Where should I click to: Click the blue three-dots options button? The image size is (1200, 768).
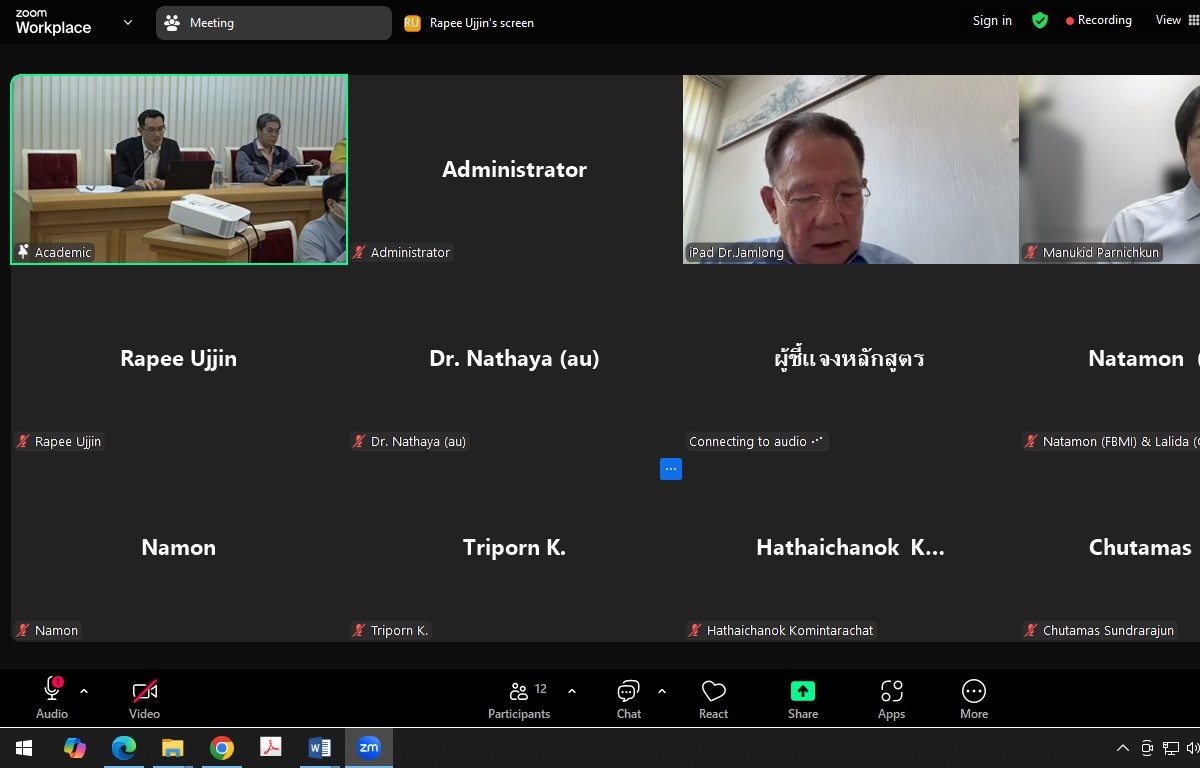click(x=671, y=469)
